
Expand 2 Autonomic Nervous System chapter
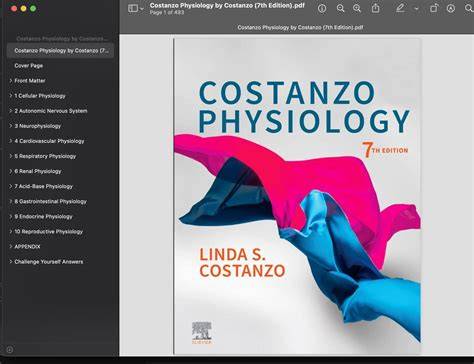click(x=11, y=111)
